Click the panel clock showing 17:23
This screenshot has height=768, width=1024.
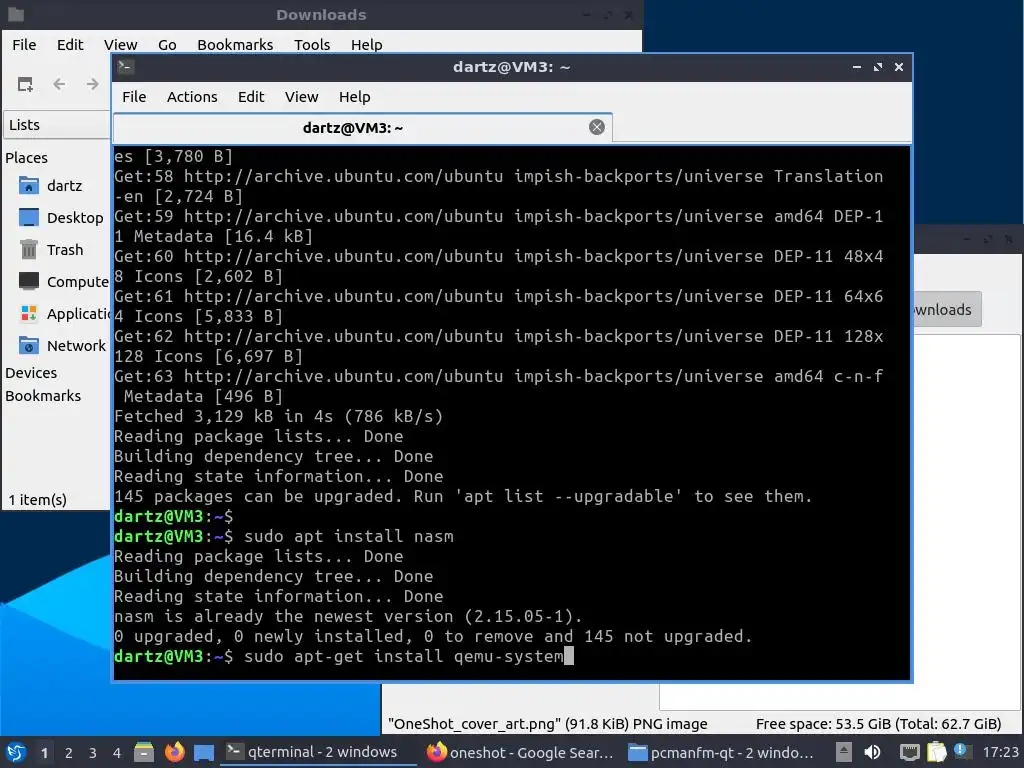click(x=1000, y=752)
